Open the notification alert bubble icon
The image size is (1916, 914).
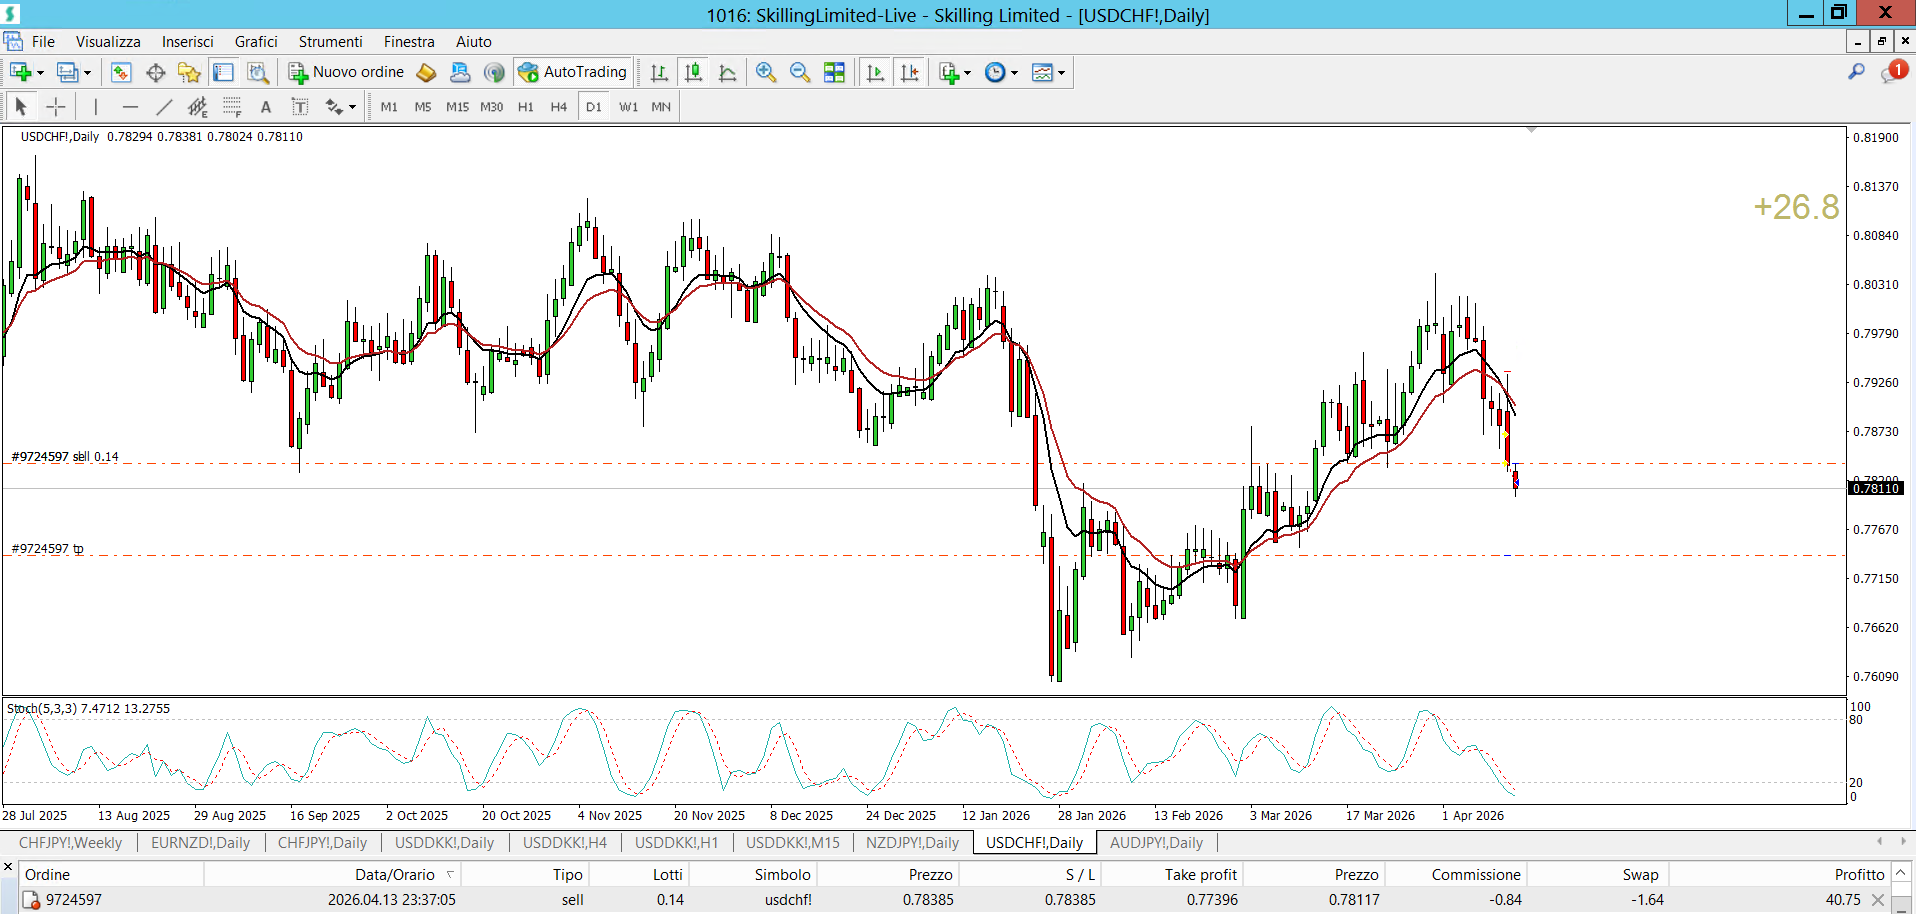click(1893, 72)
